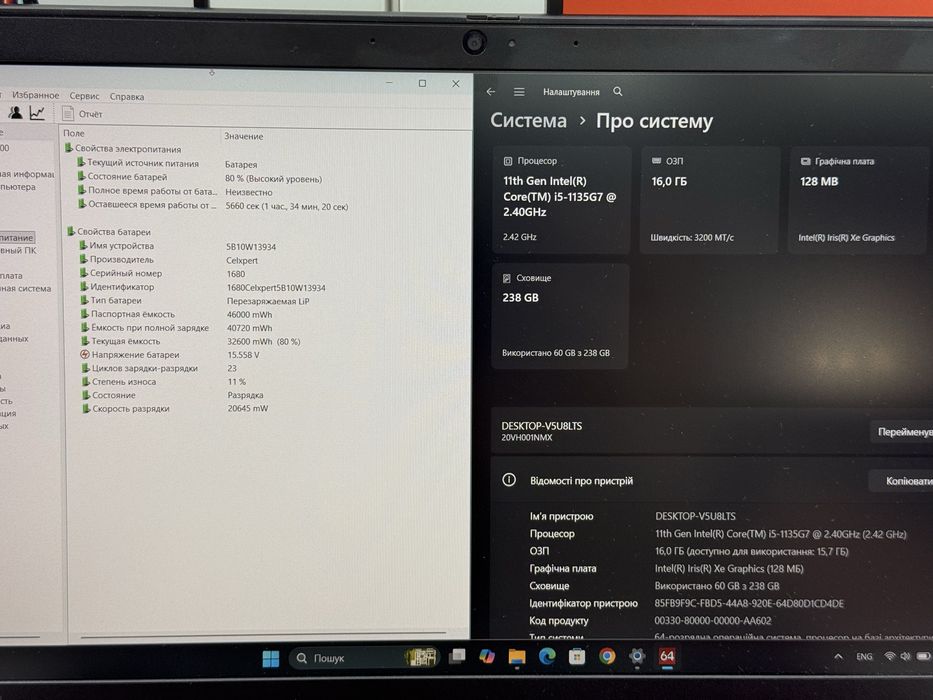Open the Справка menu

pos(127,96)
